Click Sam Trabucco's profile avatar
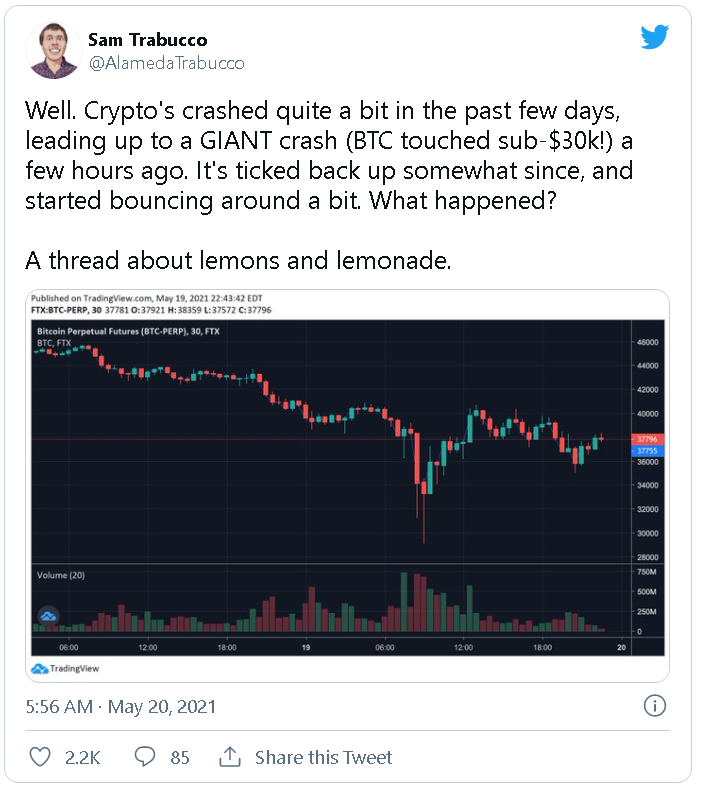The width and height of the screenshot is (703, 794). coord(55,52)
